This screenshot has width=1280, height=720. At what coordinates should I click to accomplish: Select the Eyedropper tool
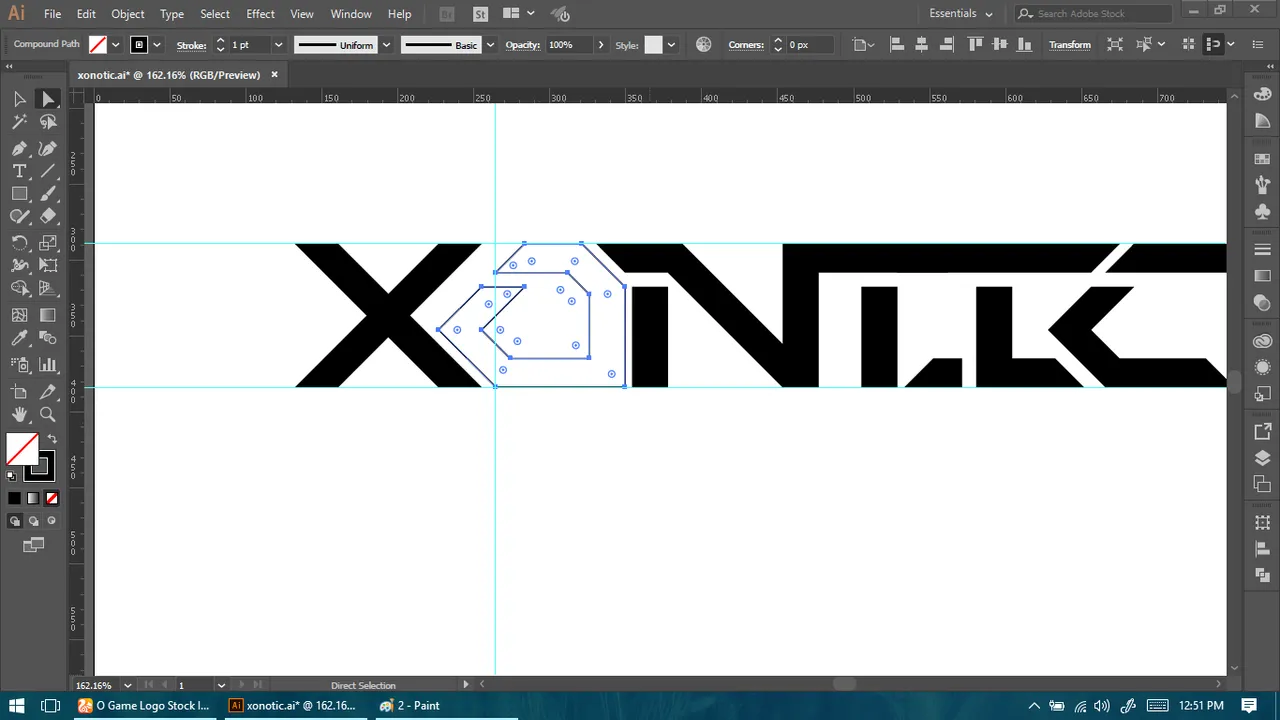(19, 340)
